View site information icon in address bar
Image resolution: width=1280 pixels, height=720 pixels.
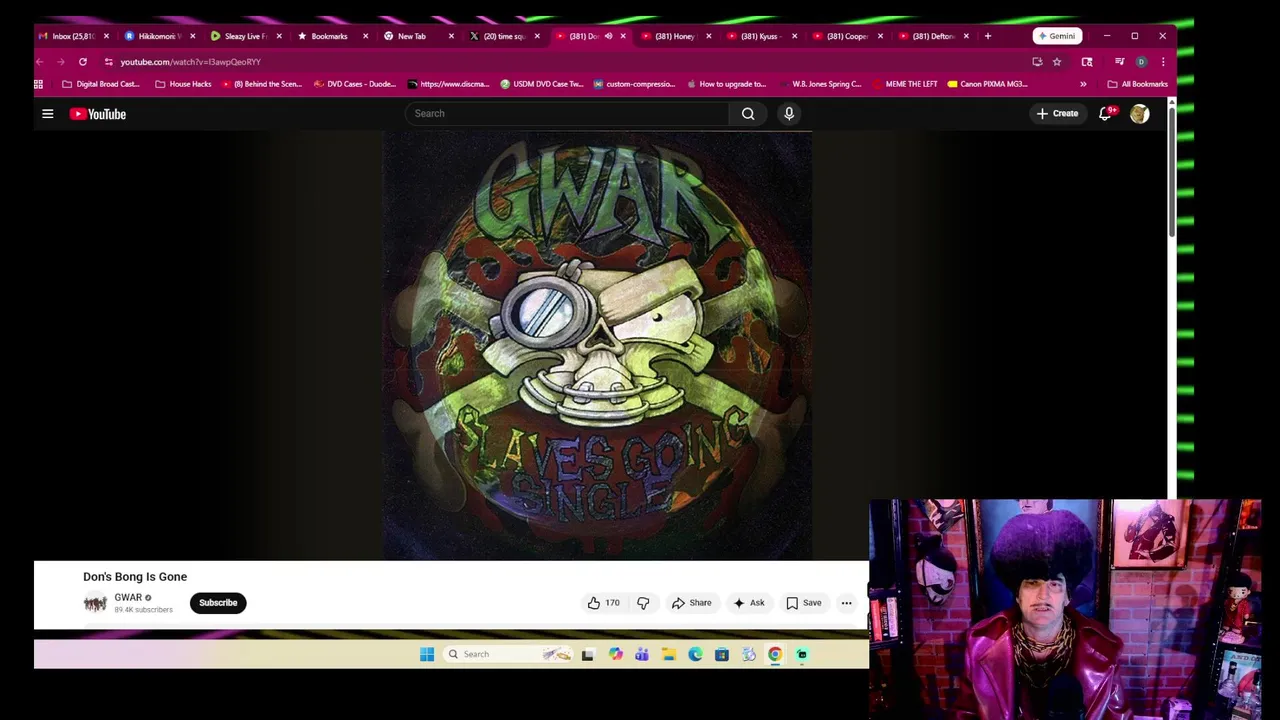pos(108,62)
